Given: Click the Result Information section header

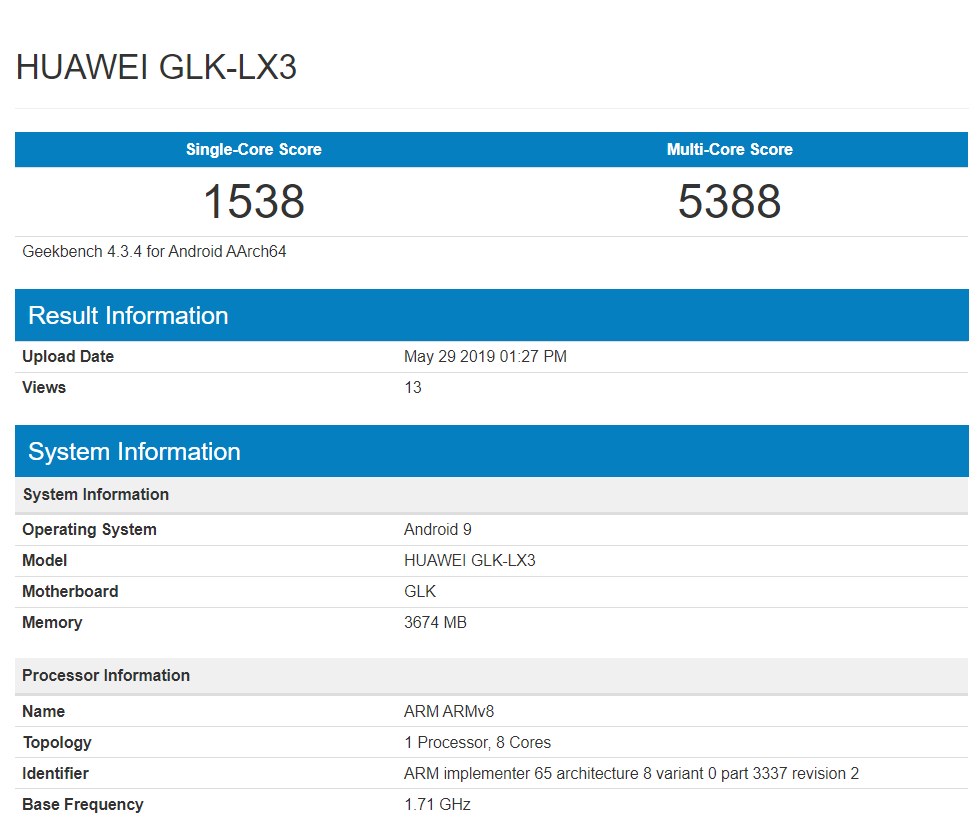Looking at the screenshot, I should (127, 314).
